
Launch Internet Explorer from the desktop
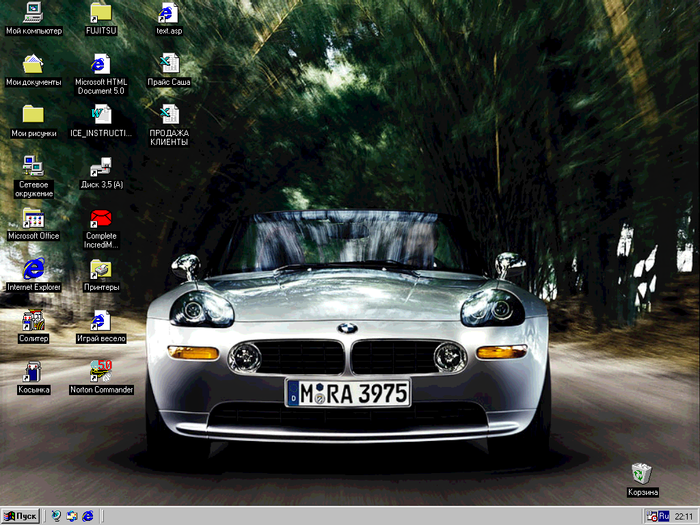[33, 269]
